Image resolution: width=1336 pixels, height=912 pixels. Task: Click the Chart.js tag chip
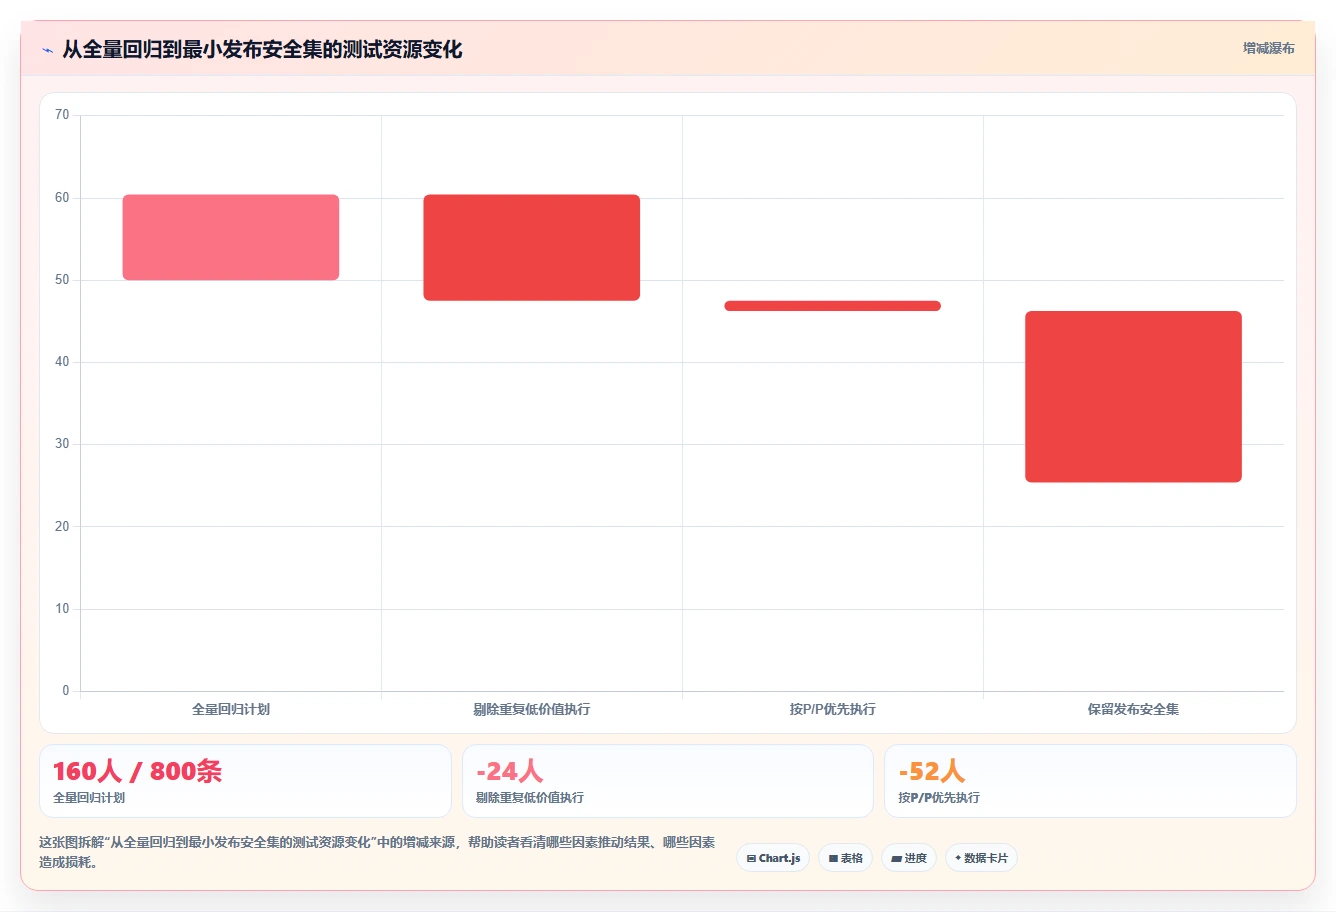point(773,858)
